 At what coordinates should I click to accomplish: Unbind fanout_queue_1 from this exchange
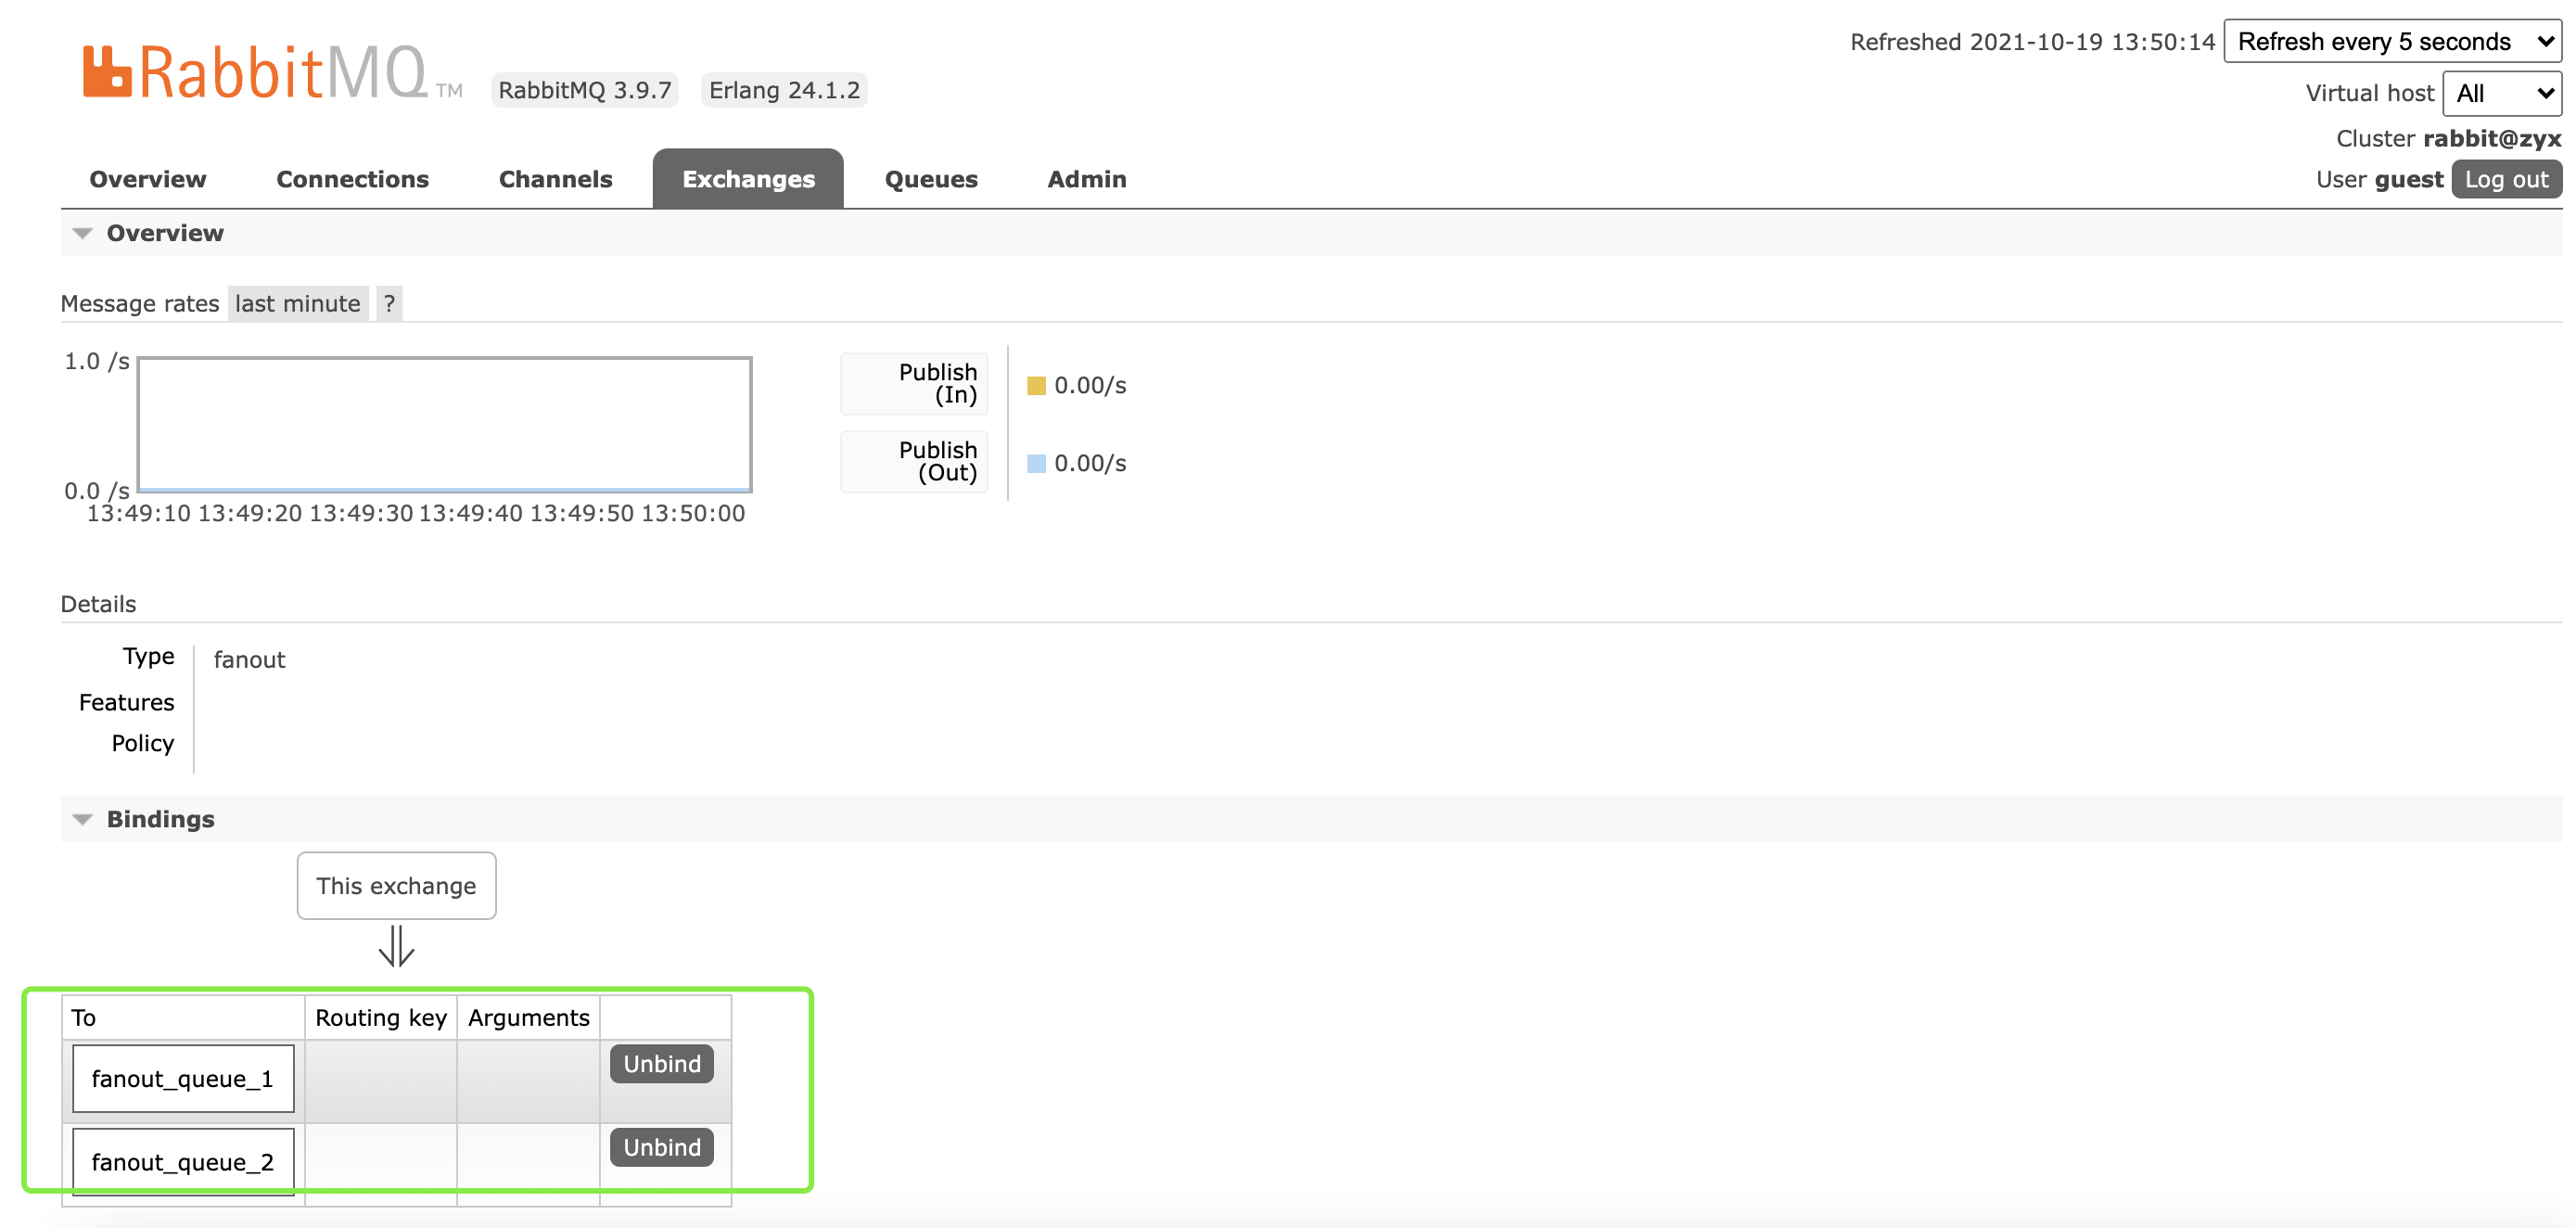662,1064
